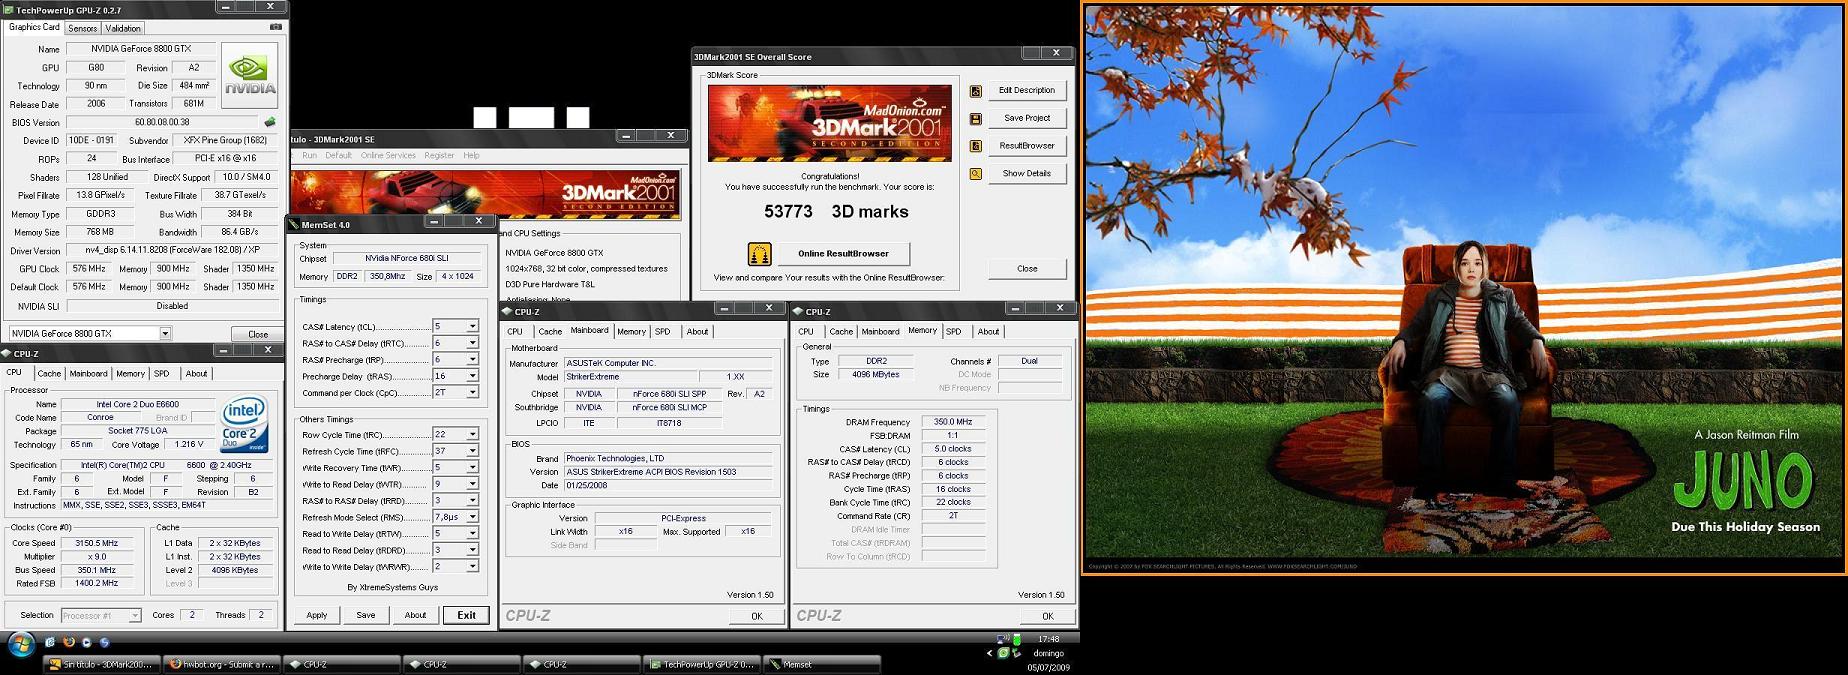Switch to 3DMark2001 taskbar button
The width and height of the screenshot is (1848, 675).
pos(102,664)
